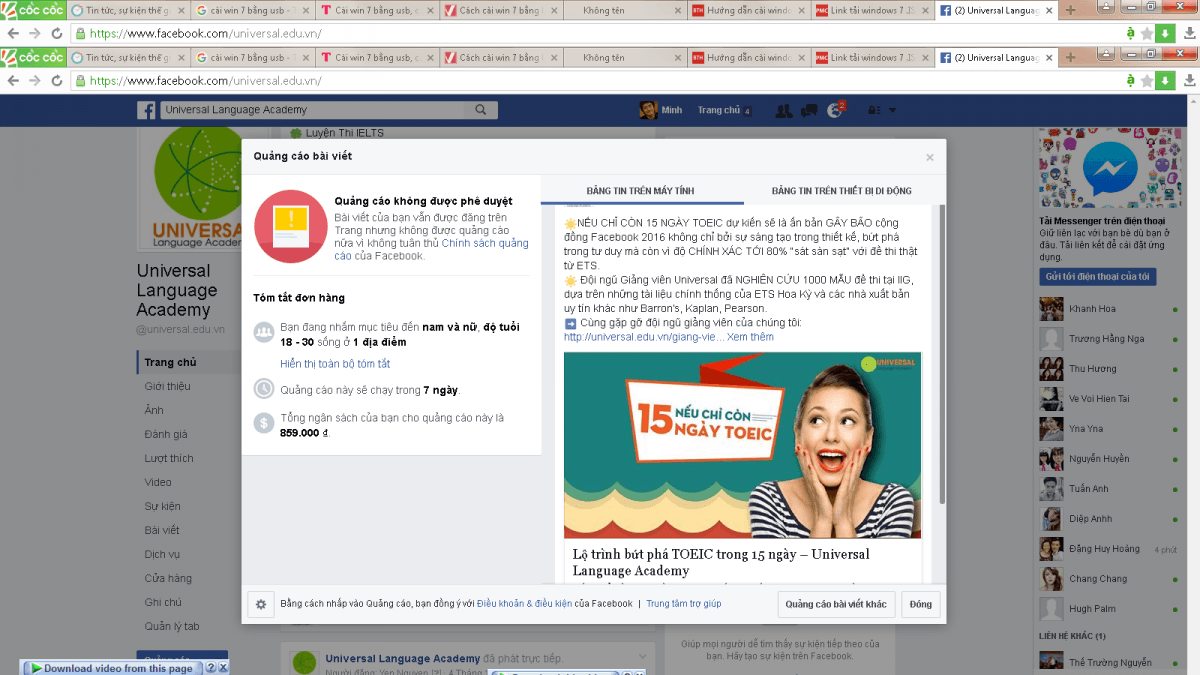Click the Trang chủ link in the Facebook bar
Image resolution: width=1200 pixels, height=675 pixels.
click(x=718, y=111)
